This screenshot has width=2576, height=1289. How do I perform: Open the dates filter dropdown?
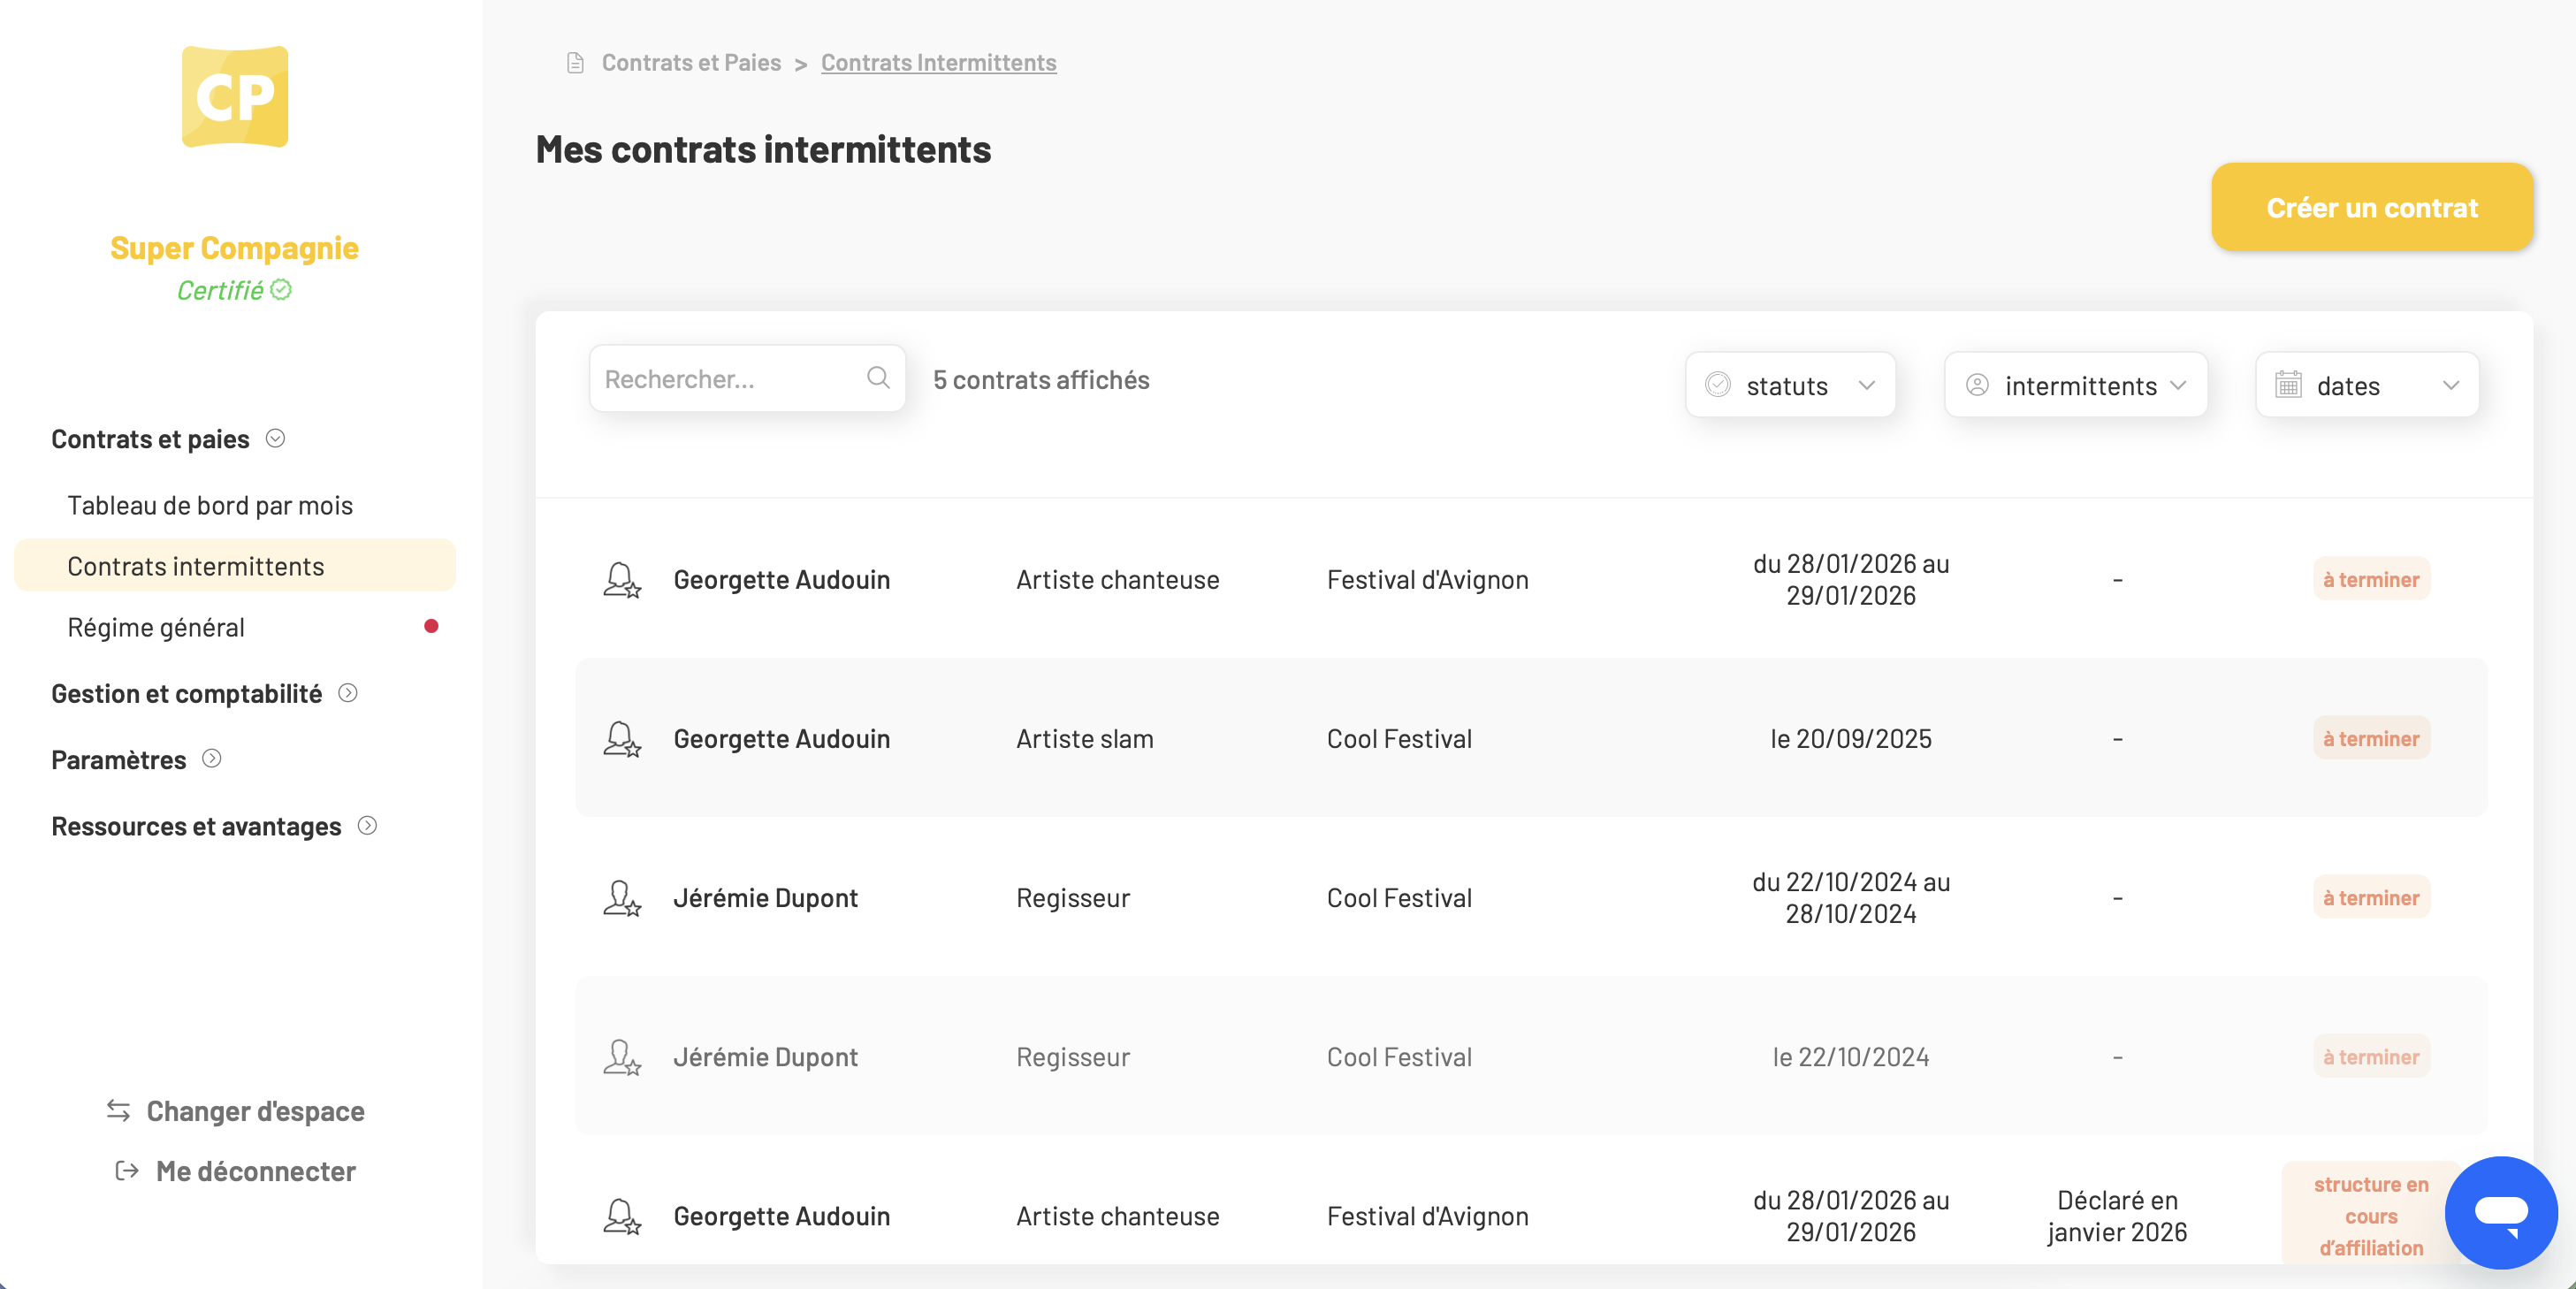(x=2367, y=385)
